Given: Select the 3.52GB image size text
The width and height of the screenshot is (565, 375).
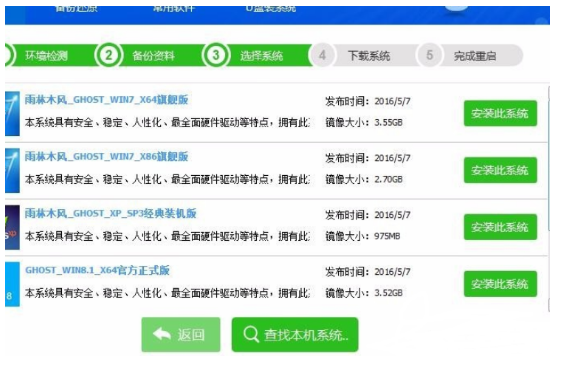Looking at the screenshot, I should pos(388,293).
